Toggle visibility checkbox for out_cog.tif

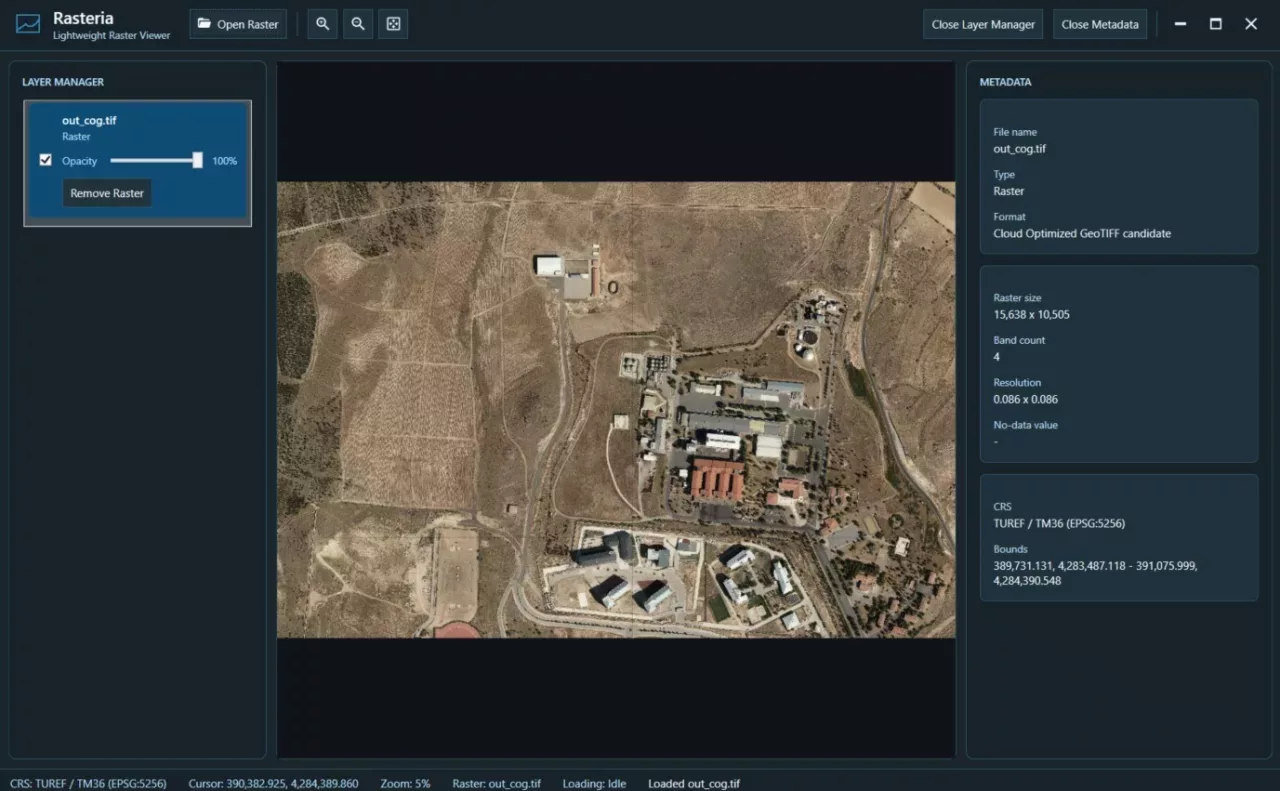click(45, 160)
